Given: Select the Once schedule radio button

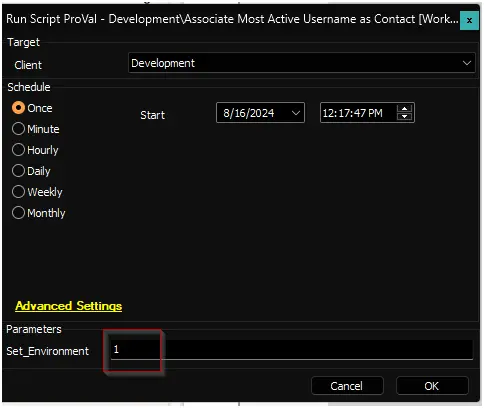Looking at the screenshot, I should 18,108.
